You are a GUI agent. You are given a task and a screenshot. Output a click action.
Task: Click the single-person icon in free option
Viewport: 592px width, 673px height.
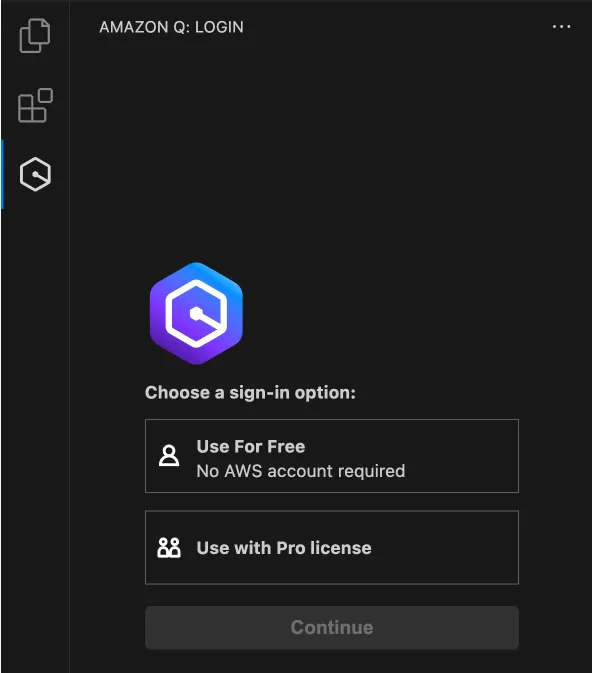[169, 455]
